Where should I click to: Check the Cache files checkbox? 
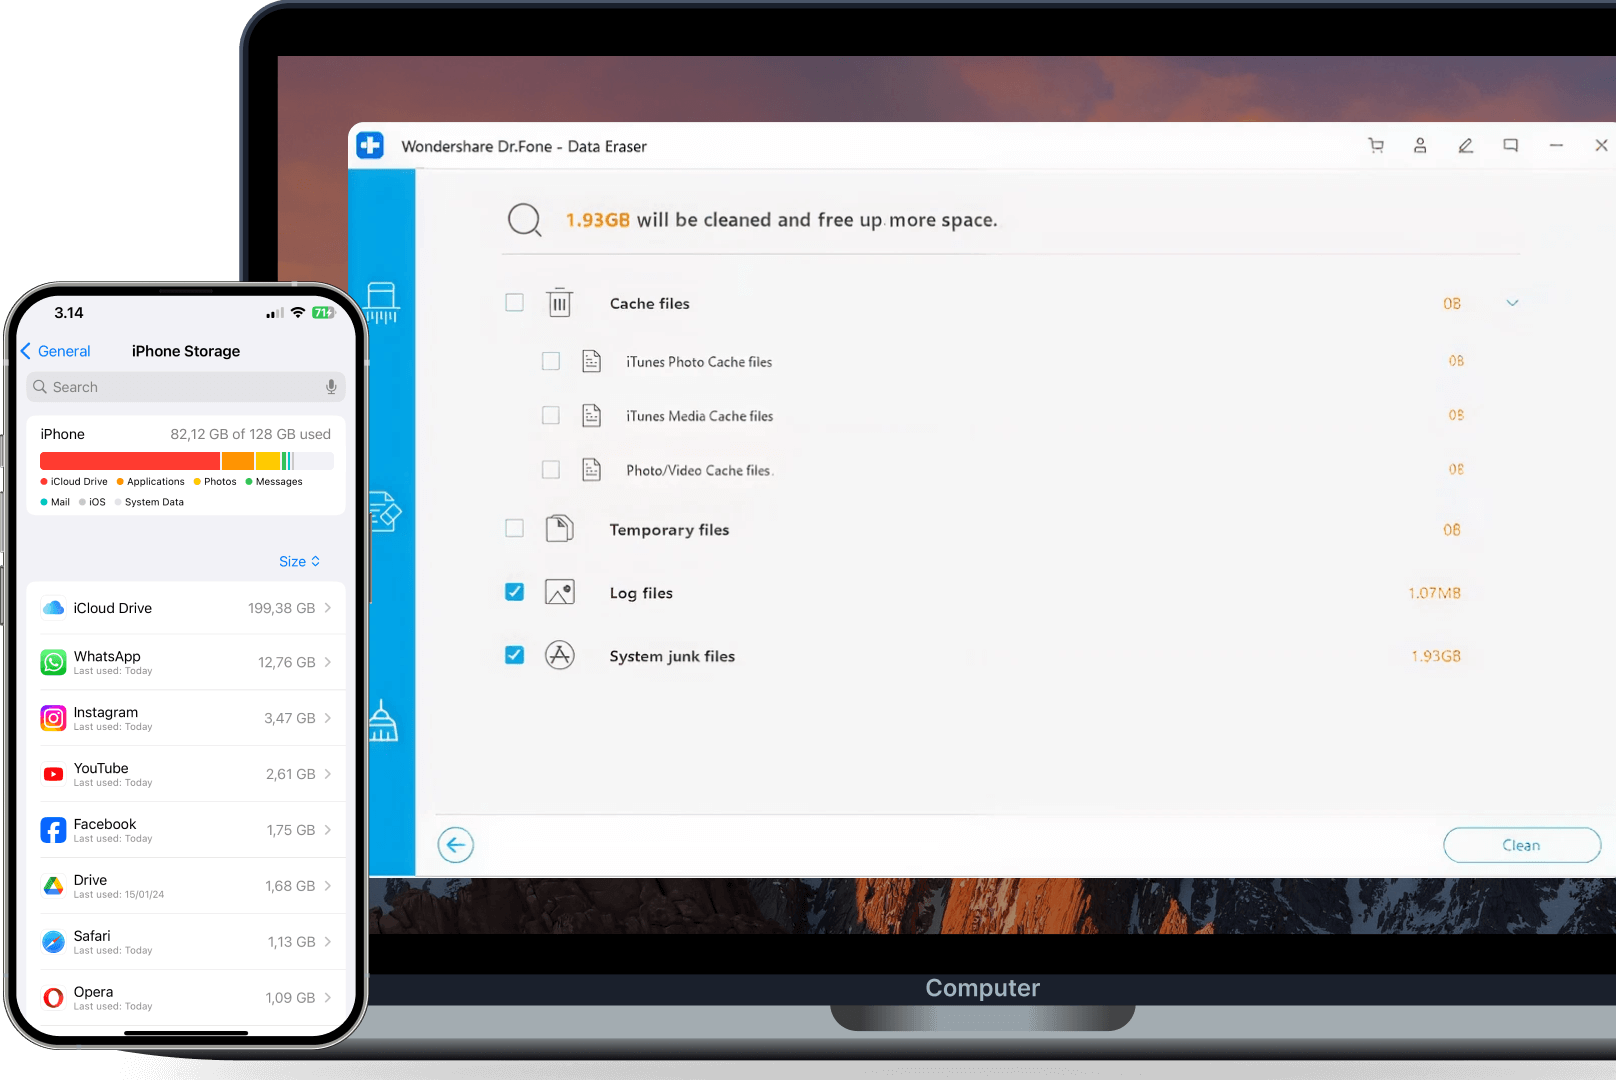[x=514, y=302]
